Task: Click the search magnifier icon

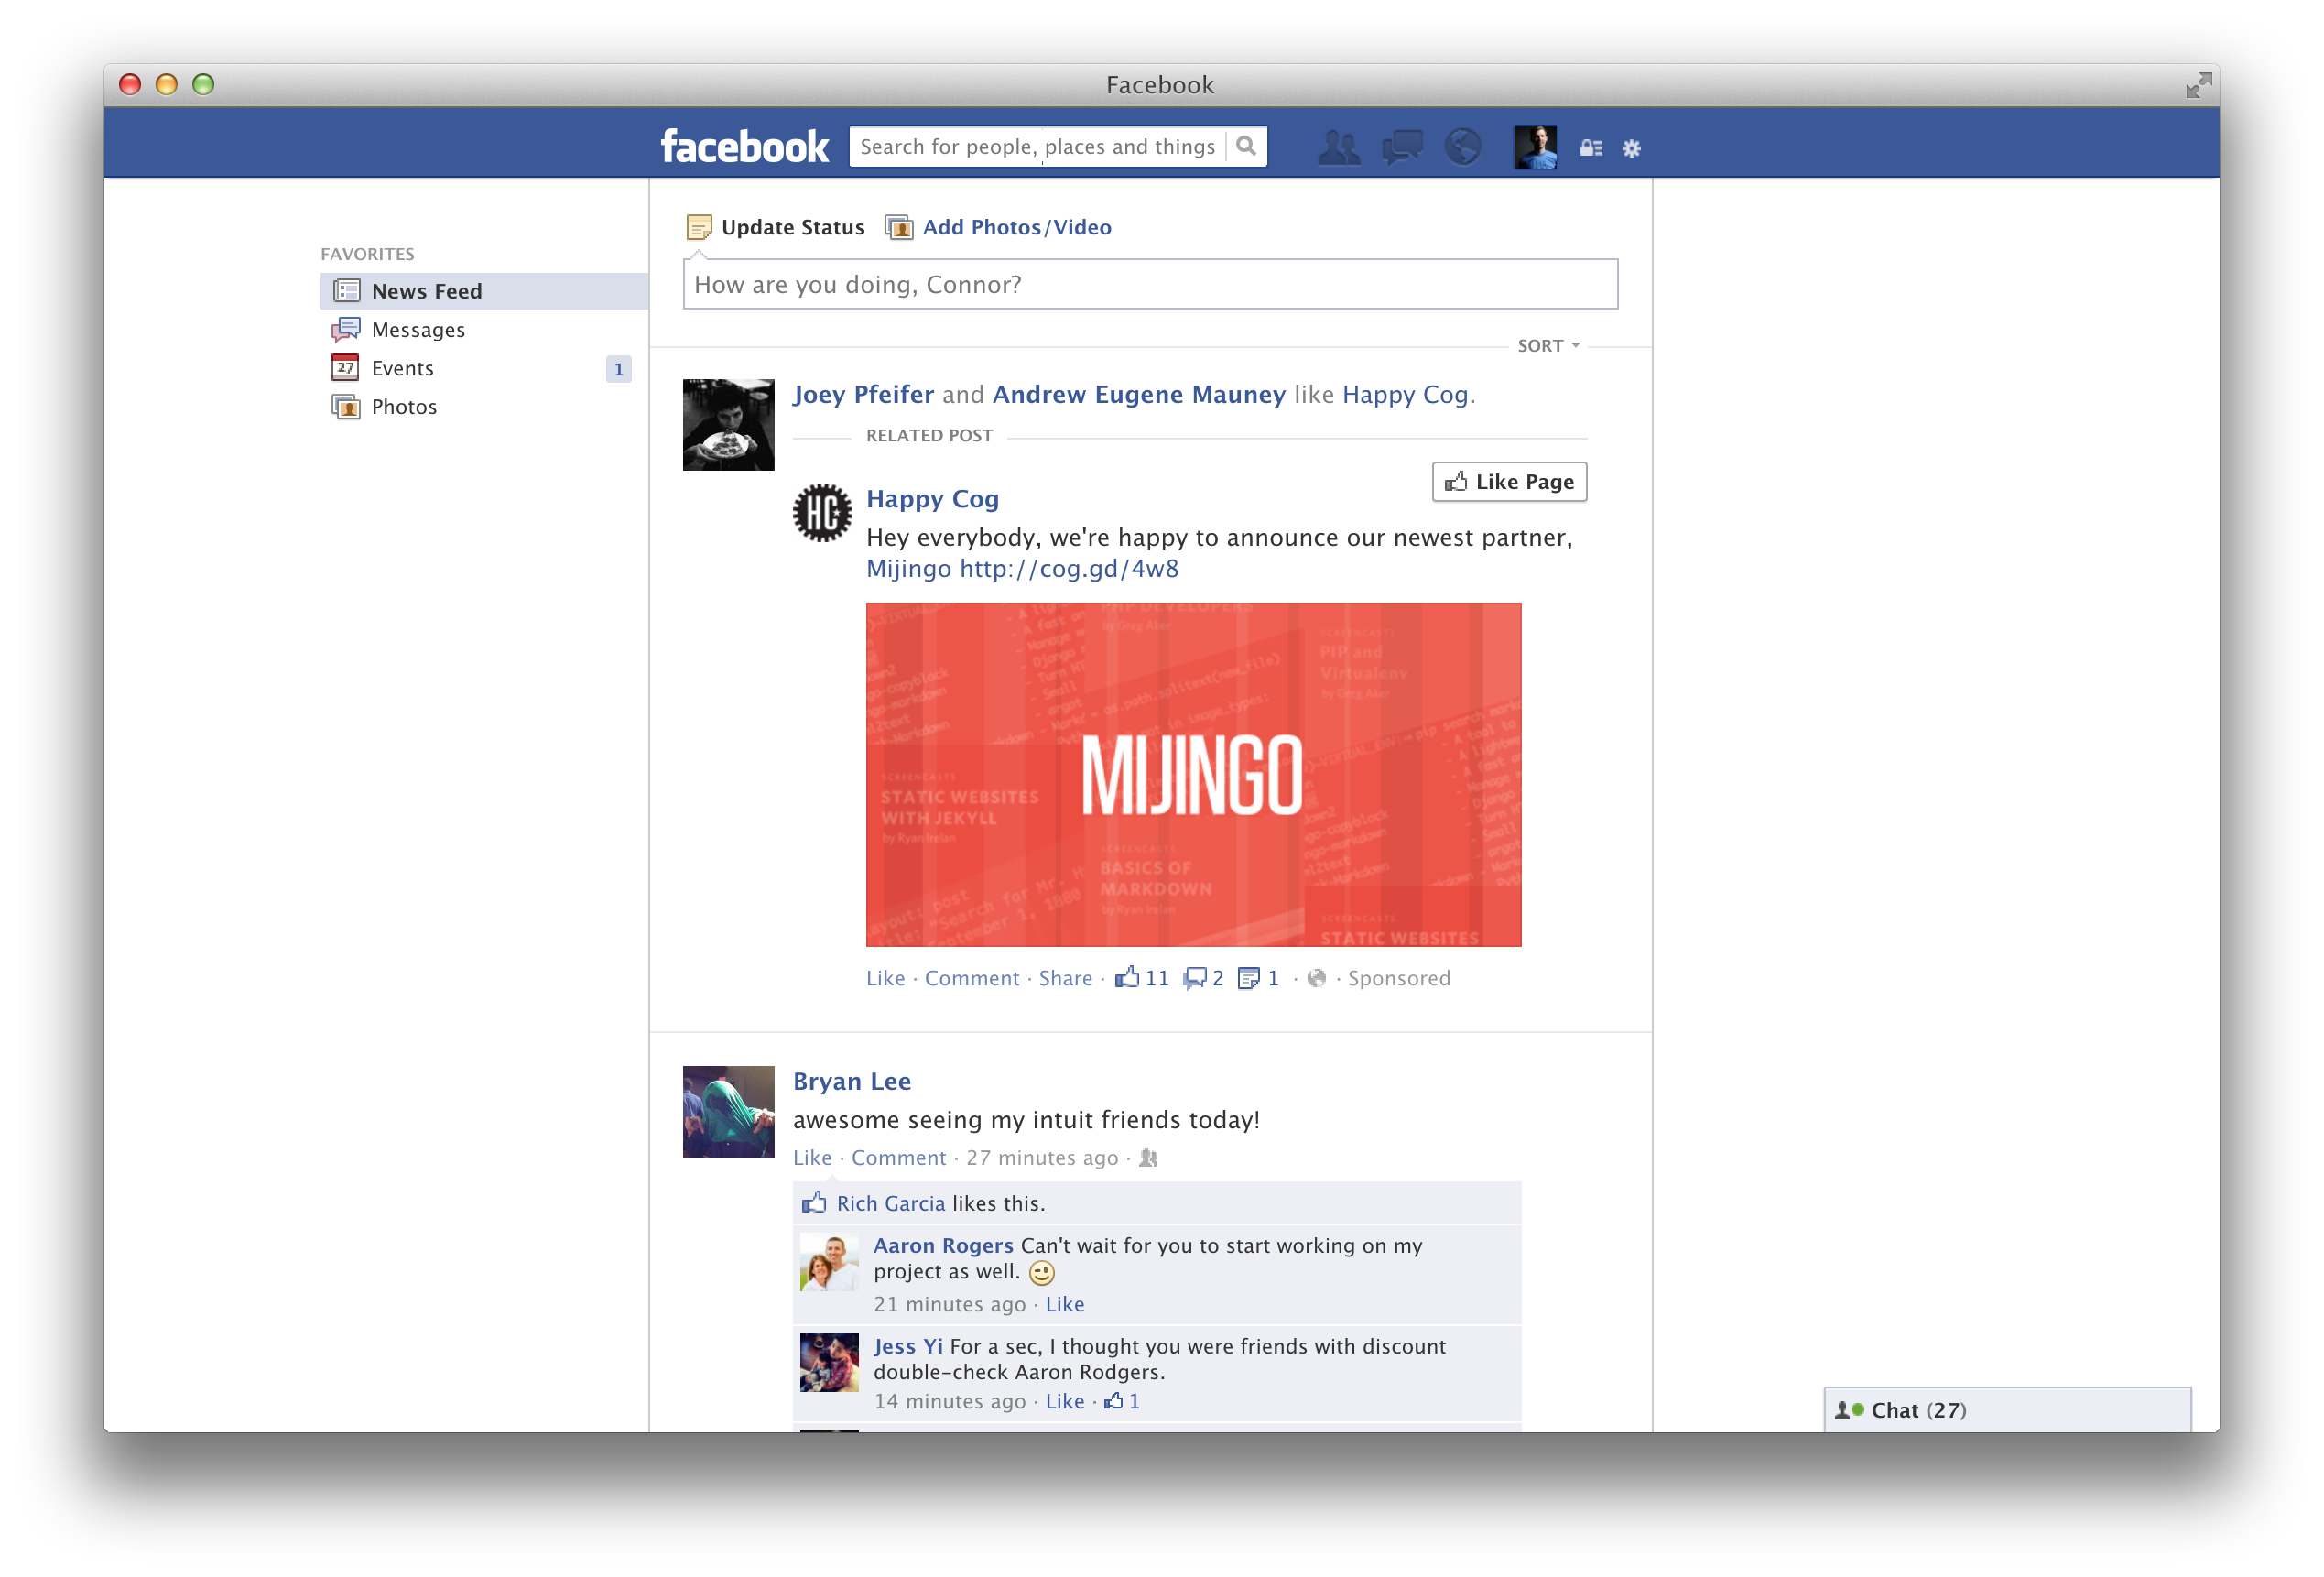Action: 1246,147
